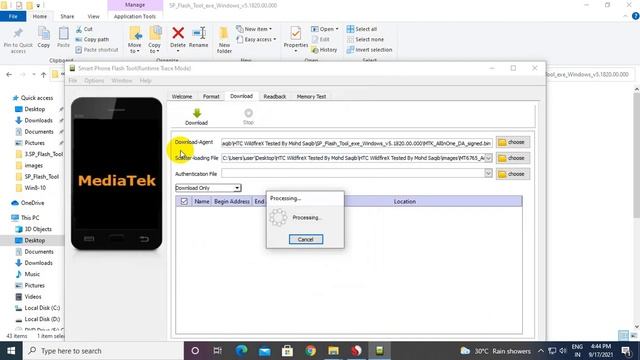Cancel the Processing dialog
The image size is (640, 360).
coord(306,239)
